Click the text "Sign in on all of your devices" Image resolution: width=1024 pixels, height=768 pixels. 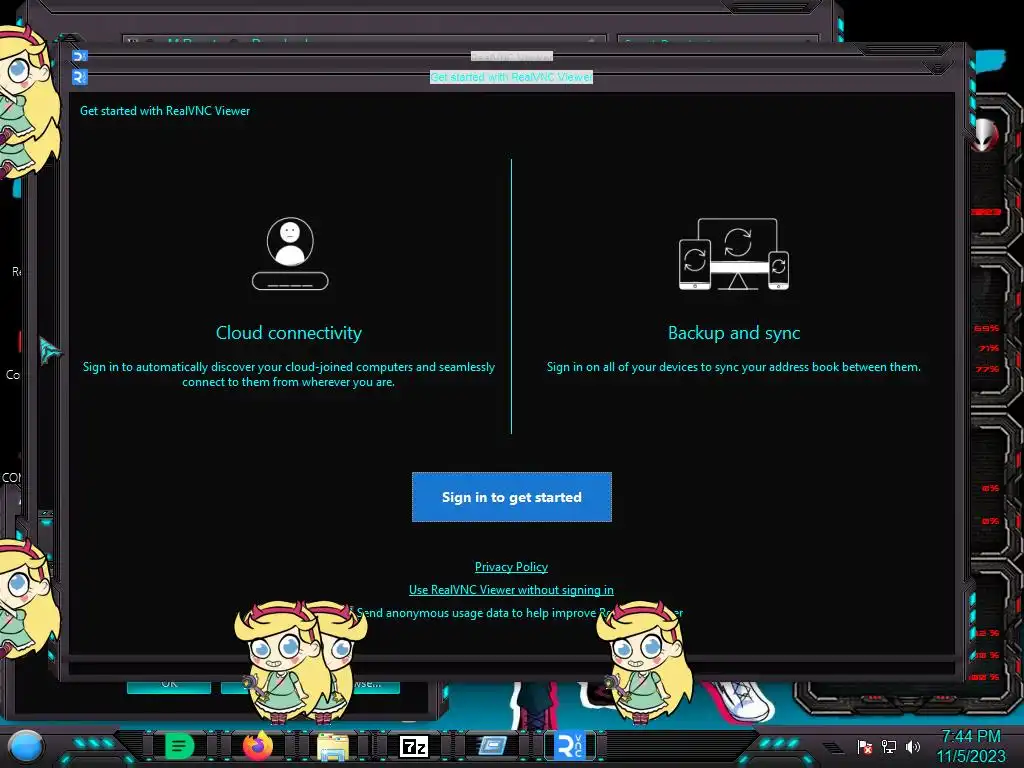pyautogui.click(x=626, y=367)
